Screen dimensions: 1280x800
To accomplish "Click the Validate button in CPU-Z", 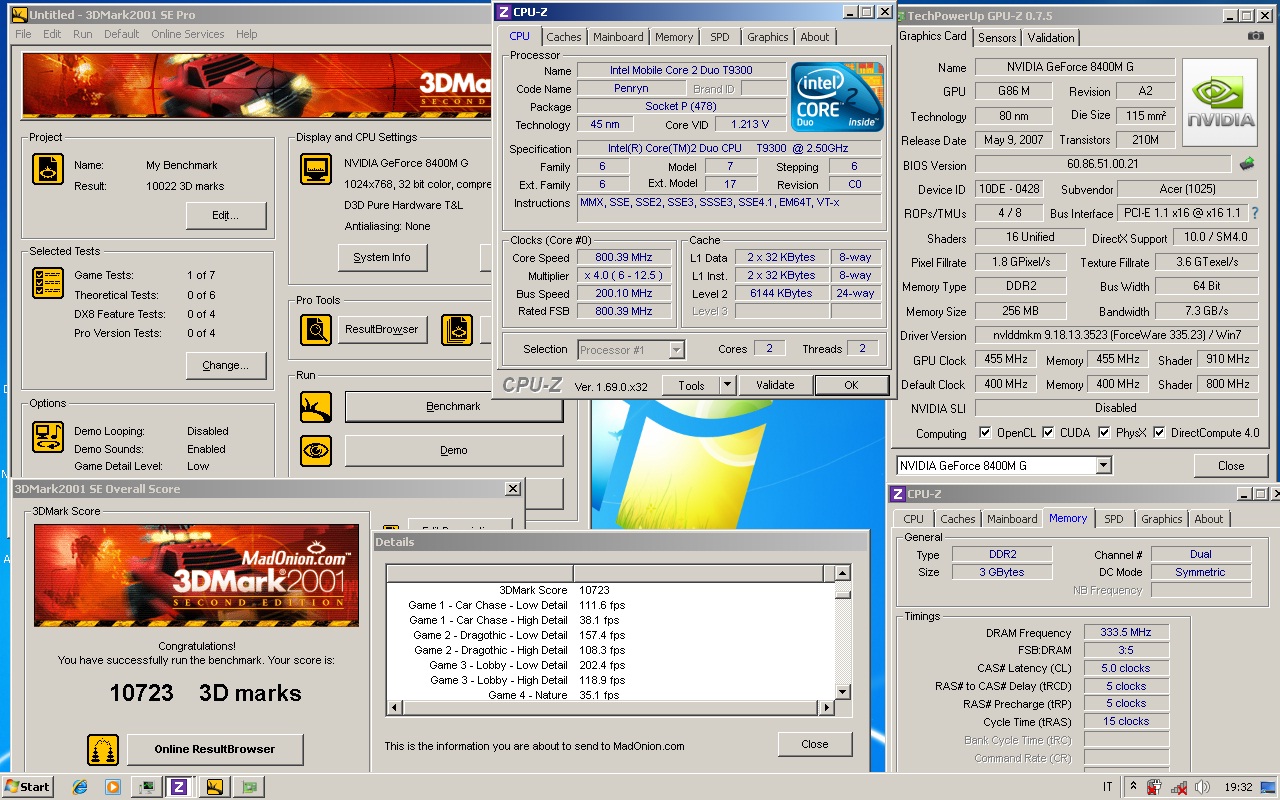I will pos(775,385).
